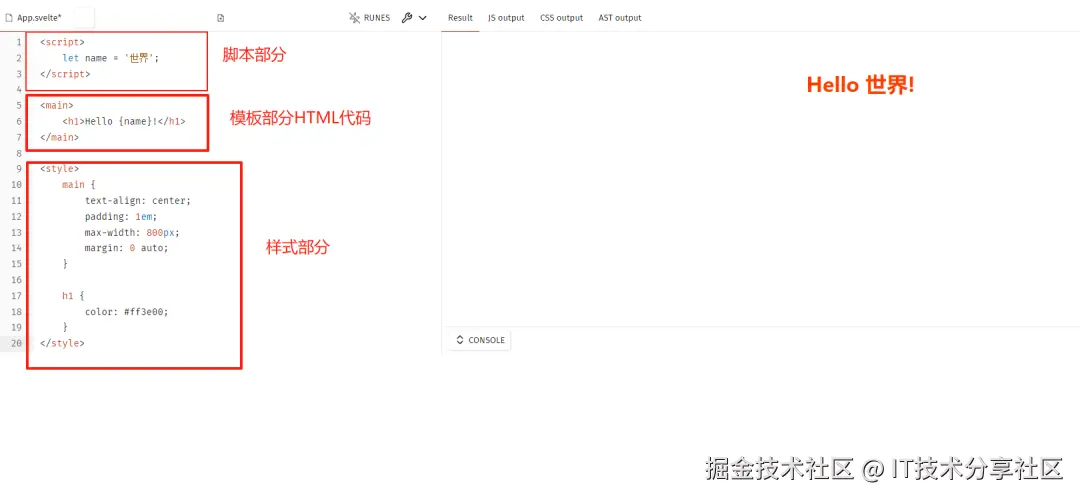Click the closing </main> tag line
Image resolution: width=1080 pixels, height=499 pixels.
(60, 137)
